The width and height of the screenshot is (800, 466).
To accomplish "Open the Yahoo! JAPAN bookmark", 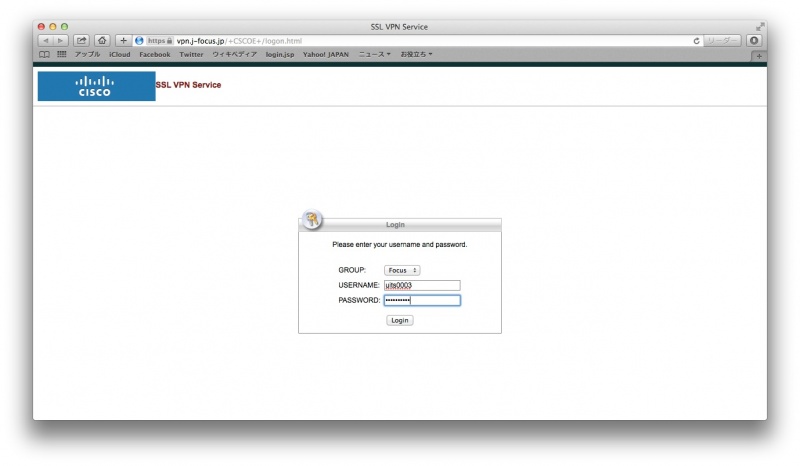I will tap(326, 54).
